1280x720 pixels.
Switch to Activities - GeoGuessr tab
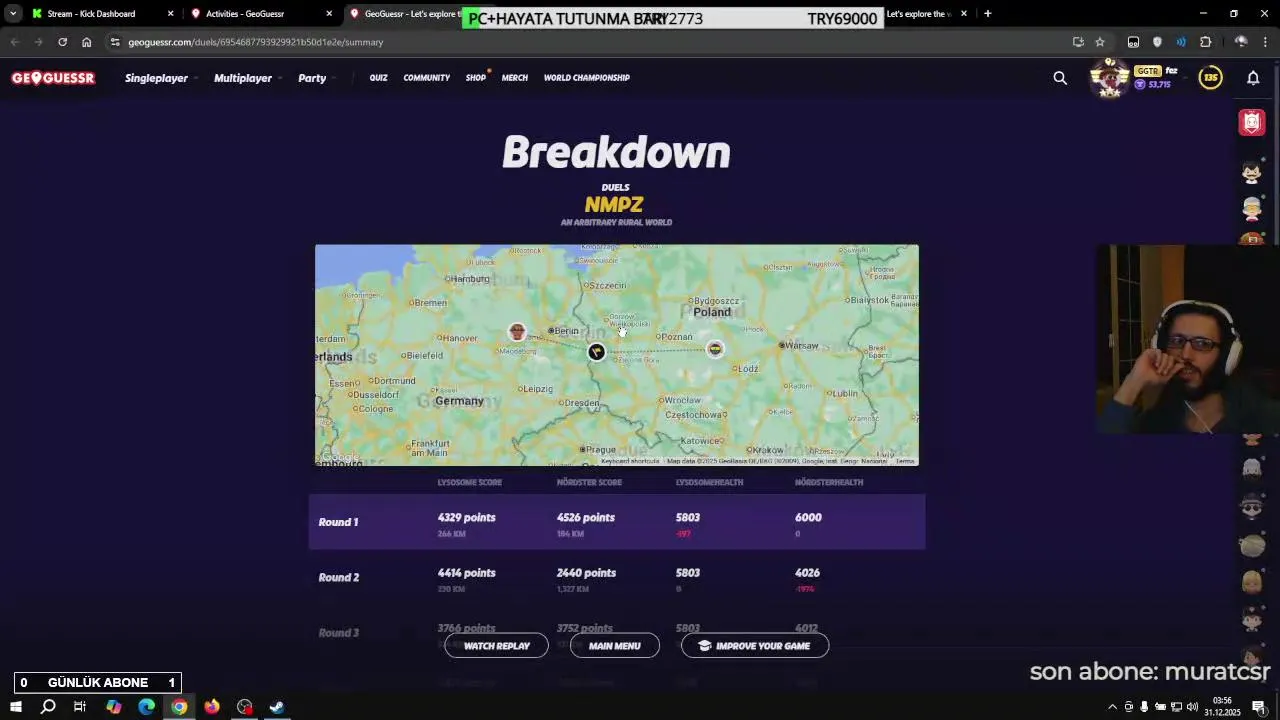245,14
